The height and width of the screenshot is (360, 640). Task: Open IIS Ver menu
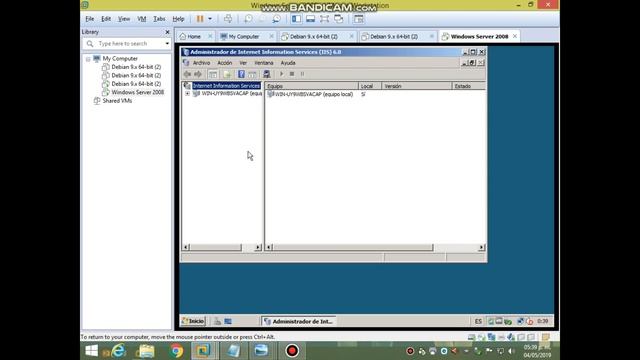243,63
